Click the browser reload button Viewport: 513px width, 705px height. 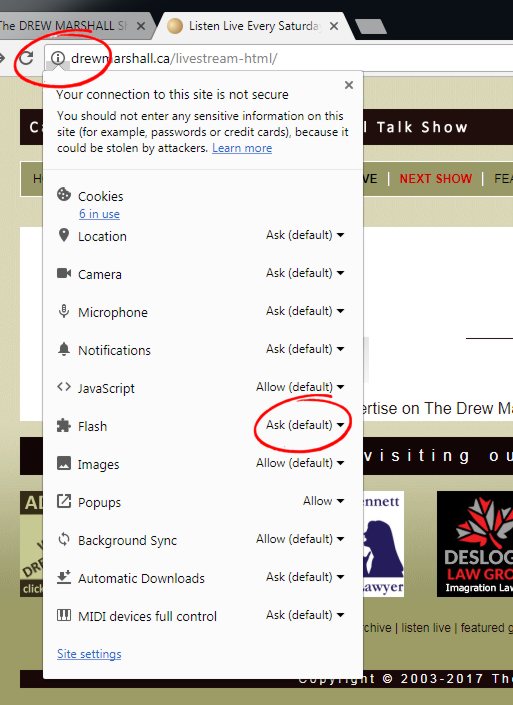click(x=27, y=58)
